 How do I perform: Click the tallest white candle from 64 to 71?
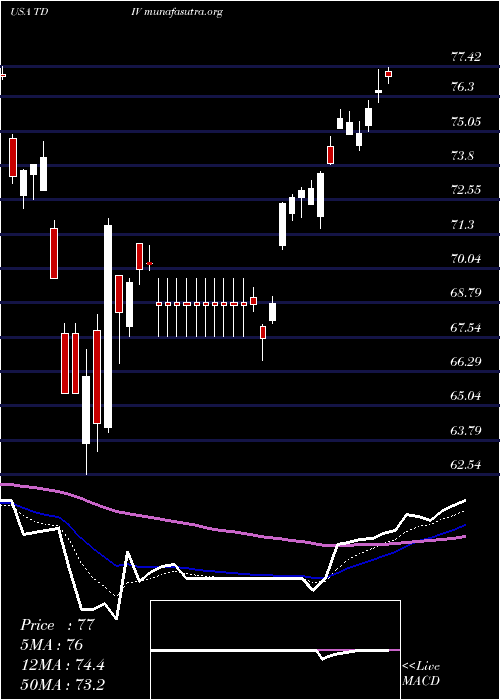tap(108, 326)
